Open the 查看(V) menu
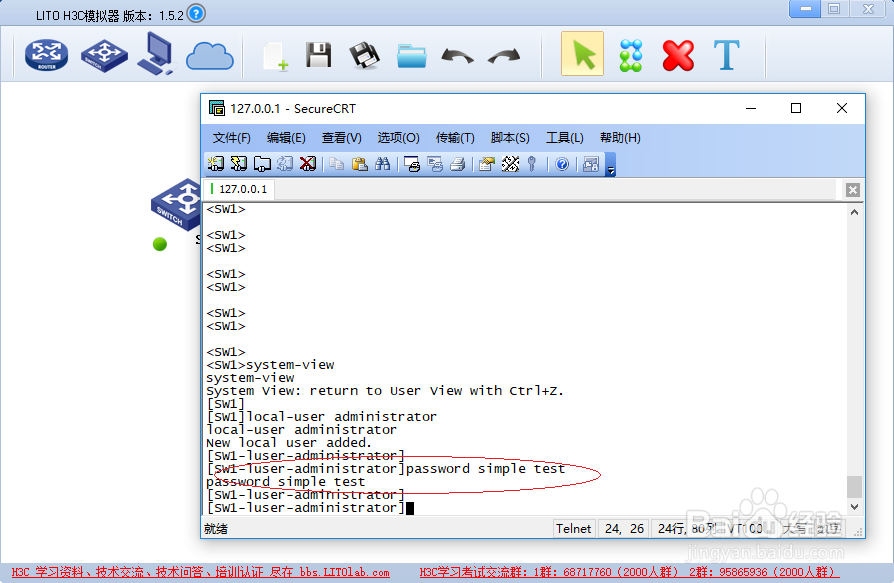 pyautogui.click(x=341, y=137)
